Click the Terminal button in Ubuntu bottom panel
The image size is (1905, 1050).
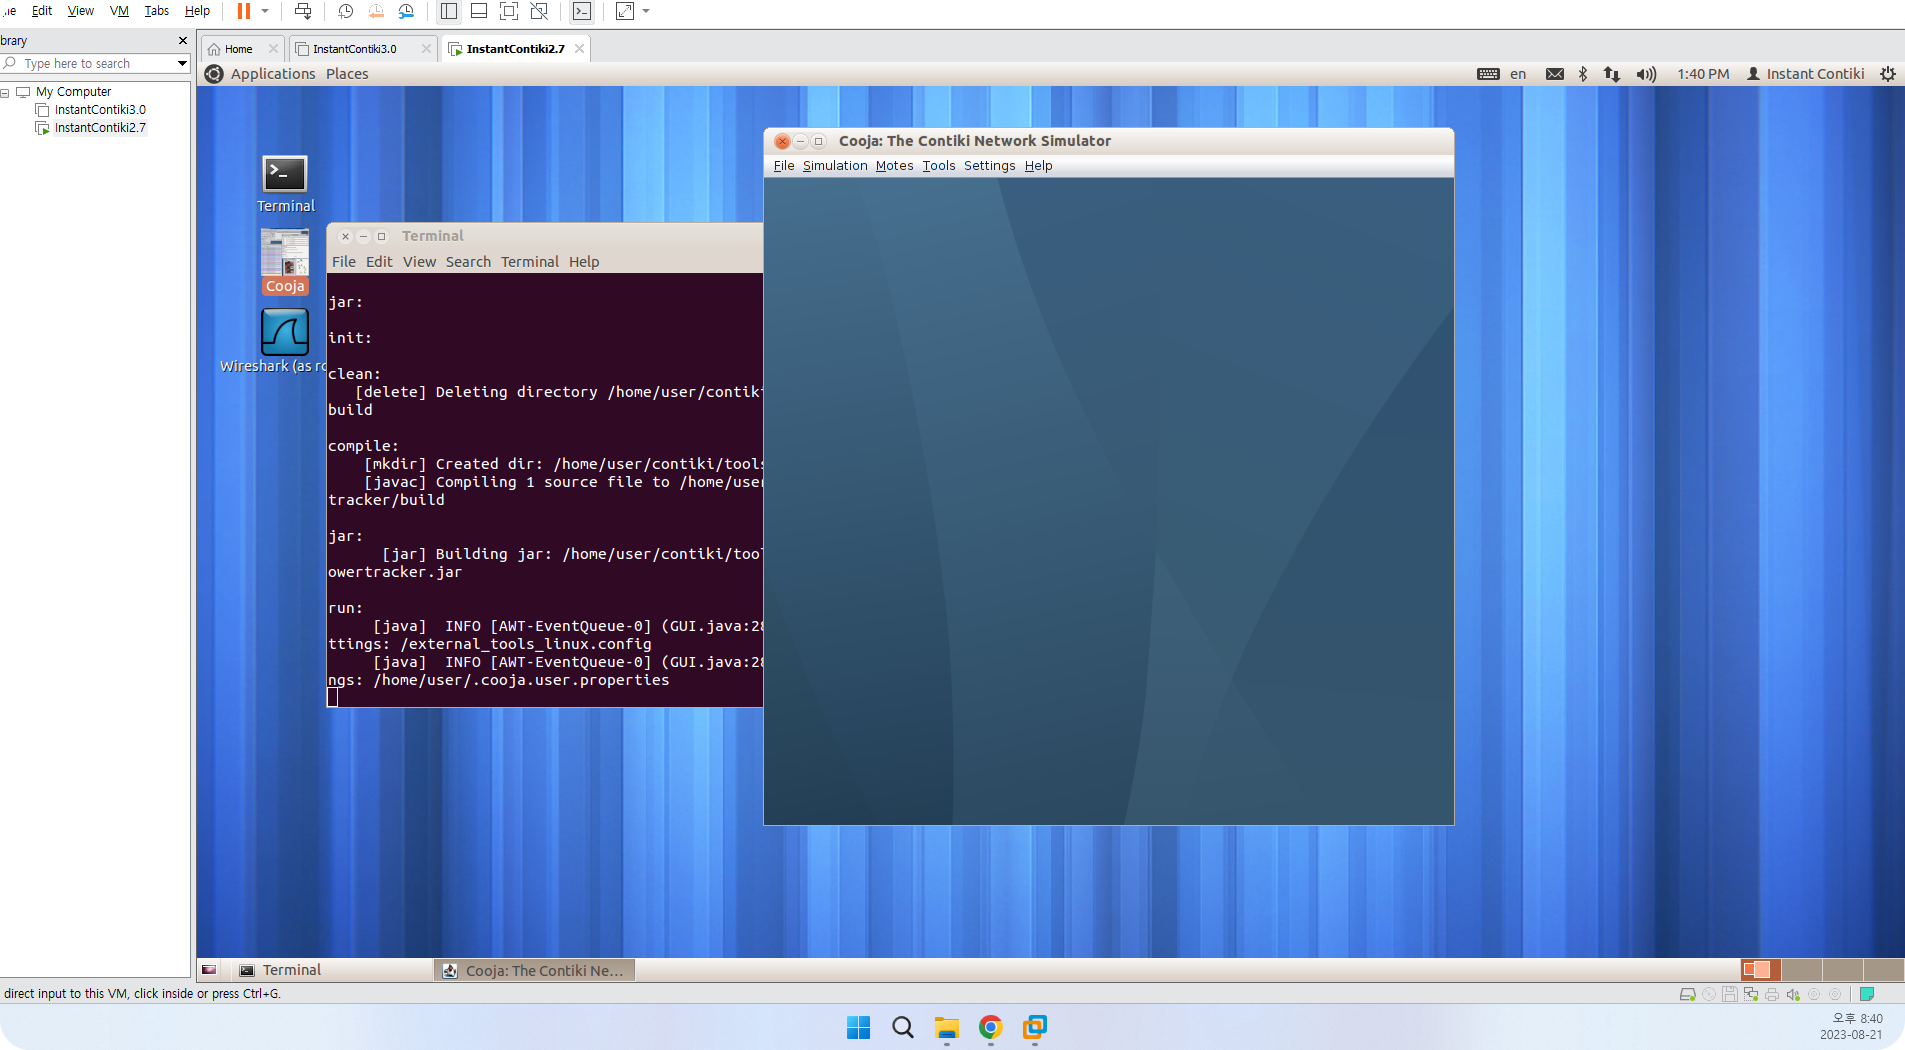coord(332,970)
